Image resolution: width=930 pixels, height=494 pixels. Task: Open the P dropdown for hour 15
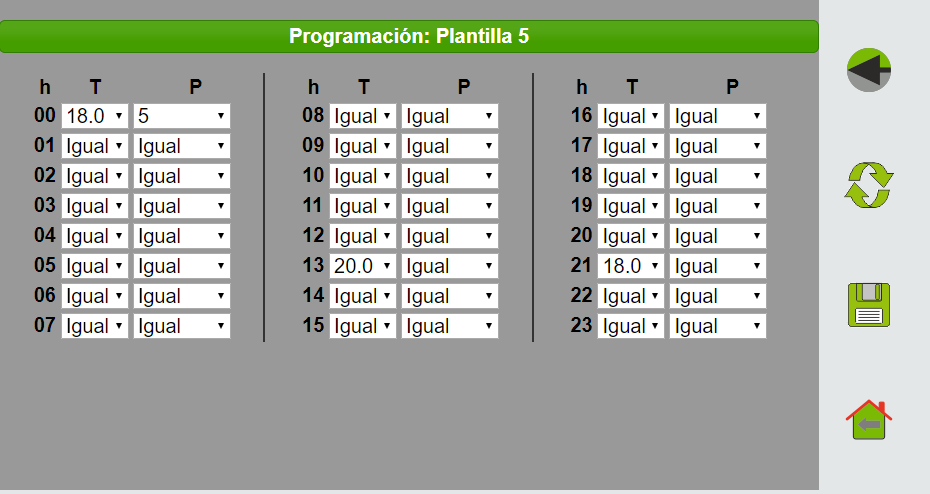450,326
